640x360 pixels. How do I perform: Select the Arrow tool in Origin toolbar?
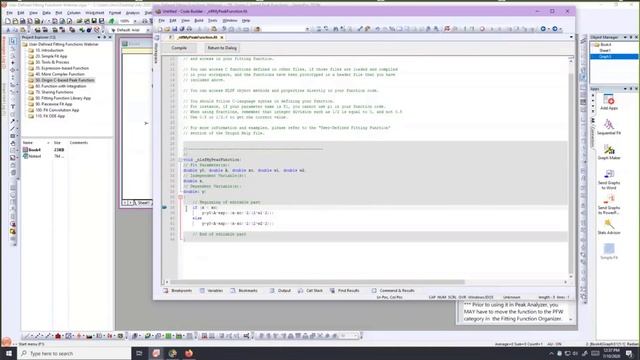[x=13, y=121]
